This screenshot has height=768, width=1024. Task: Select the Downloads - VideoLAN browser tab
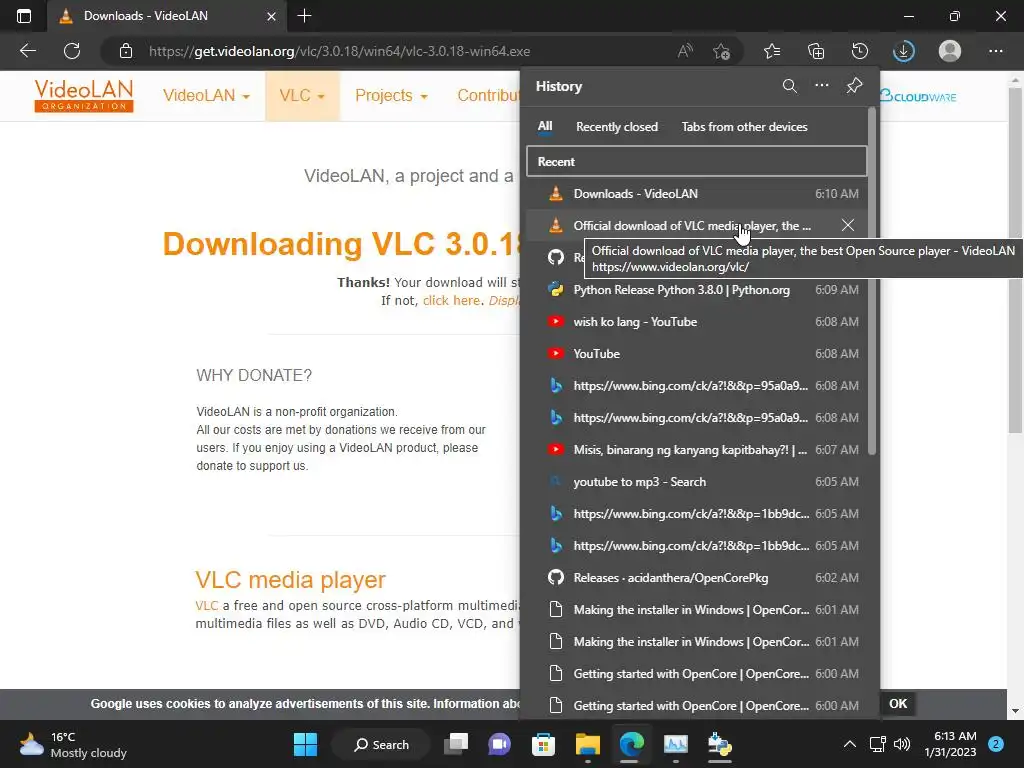click(x=167, y=16)
